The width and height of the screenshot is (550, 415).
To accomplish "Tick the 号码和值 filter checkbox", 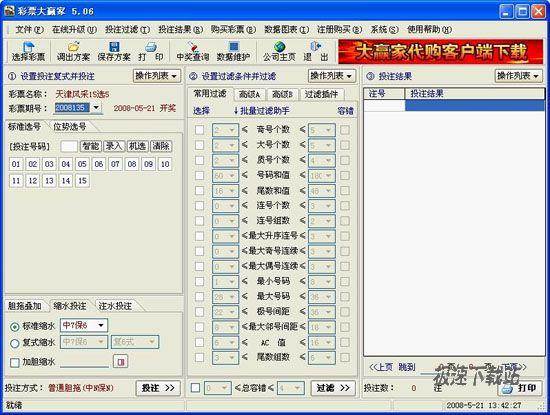I will pyautogui.click(x=199, y=175).
